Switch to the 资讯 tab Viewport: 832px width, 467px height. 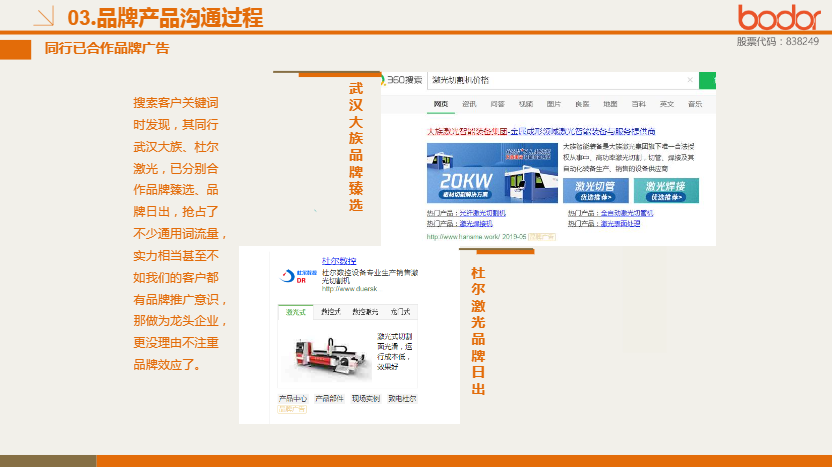(469, 104)
